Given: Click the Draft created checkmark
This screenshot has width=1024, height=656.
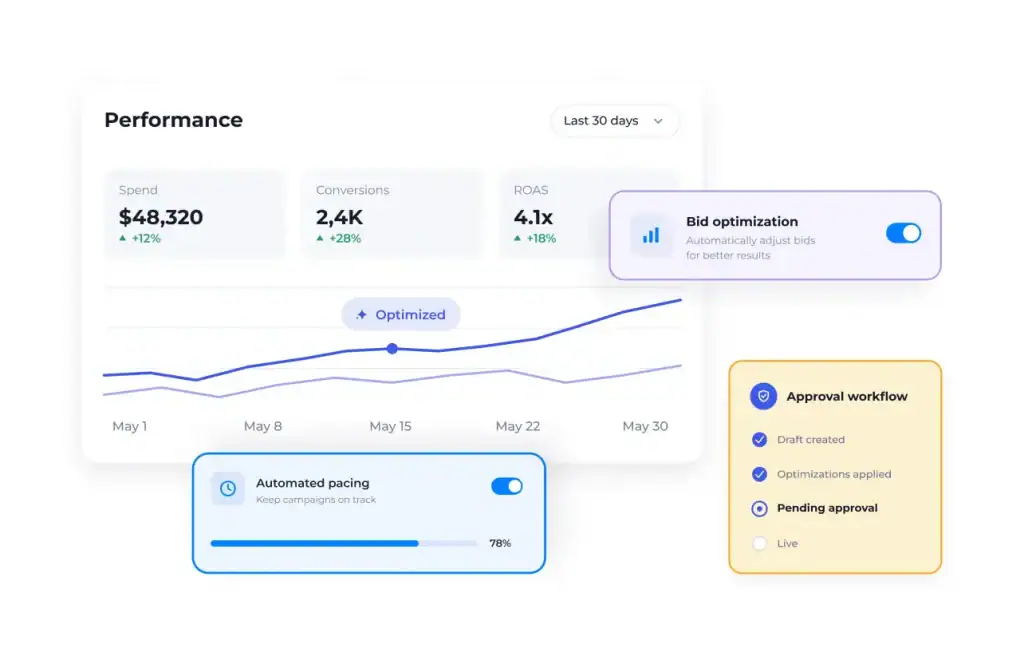Looking at the screenshot, I should [x=759, y=440].
